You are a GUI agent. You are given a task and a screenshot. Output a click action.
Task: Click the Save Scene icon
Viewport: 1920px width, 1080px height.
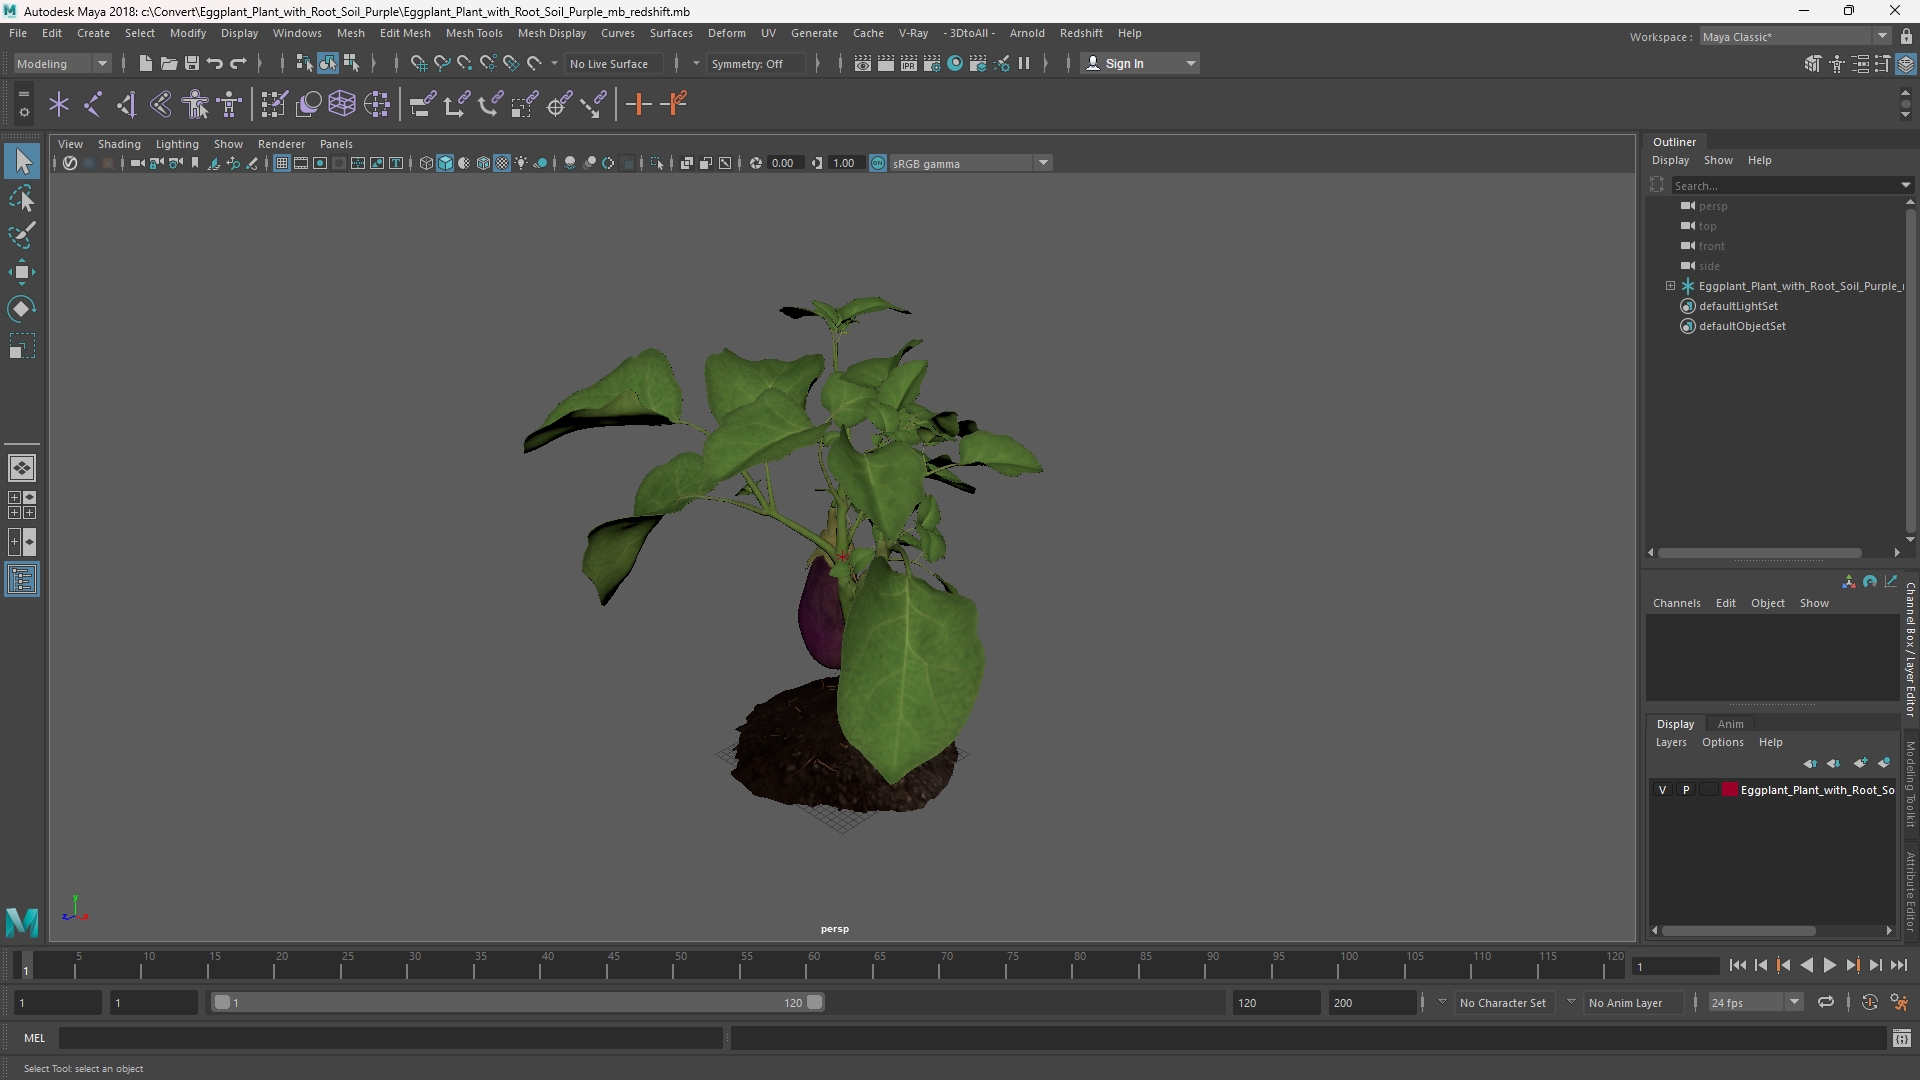(x=192, y=63)
